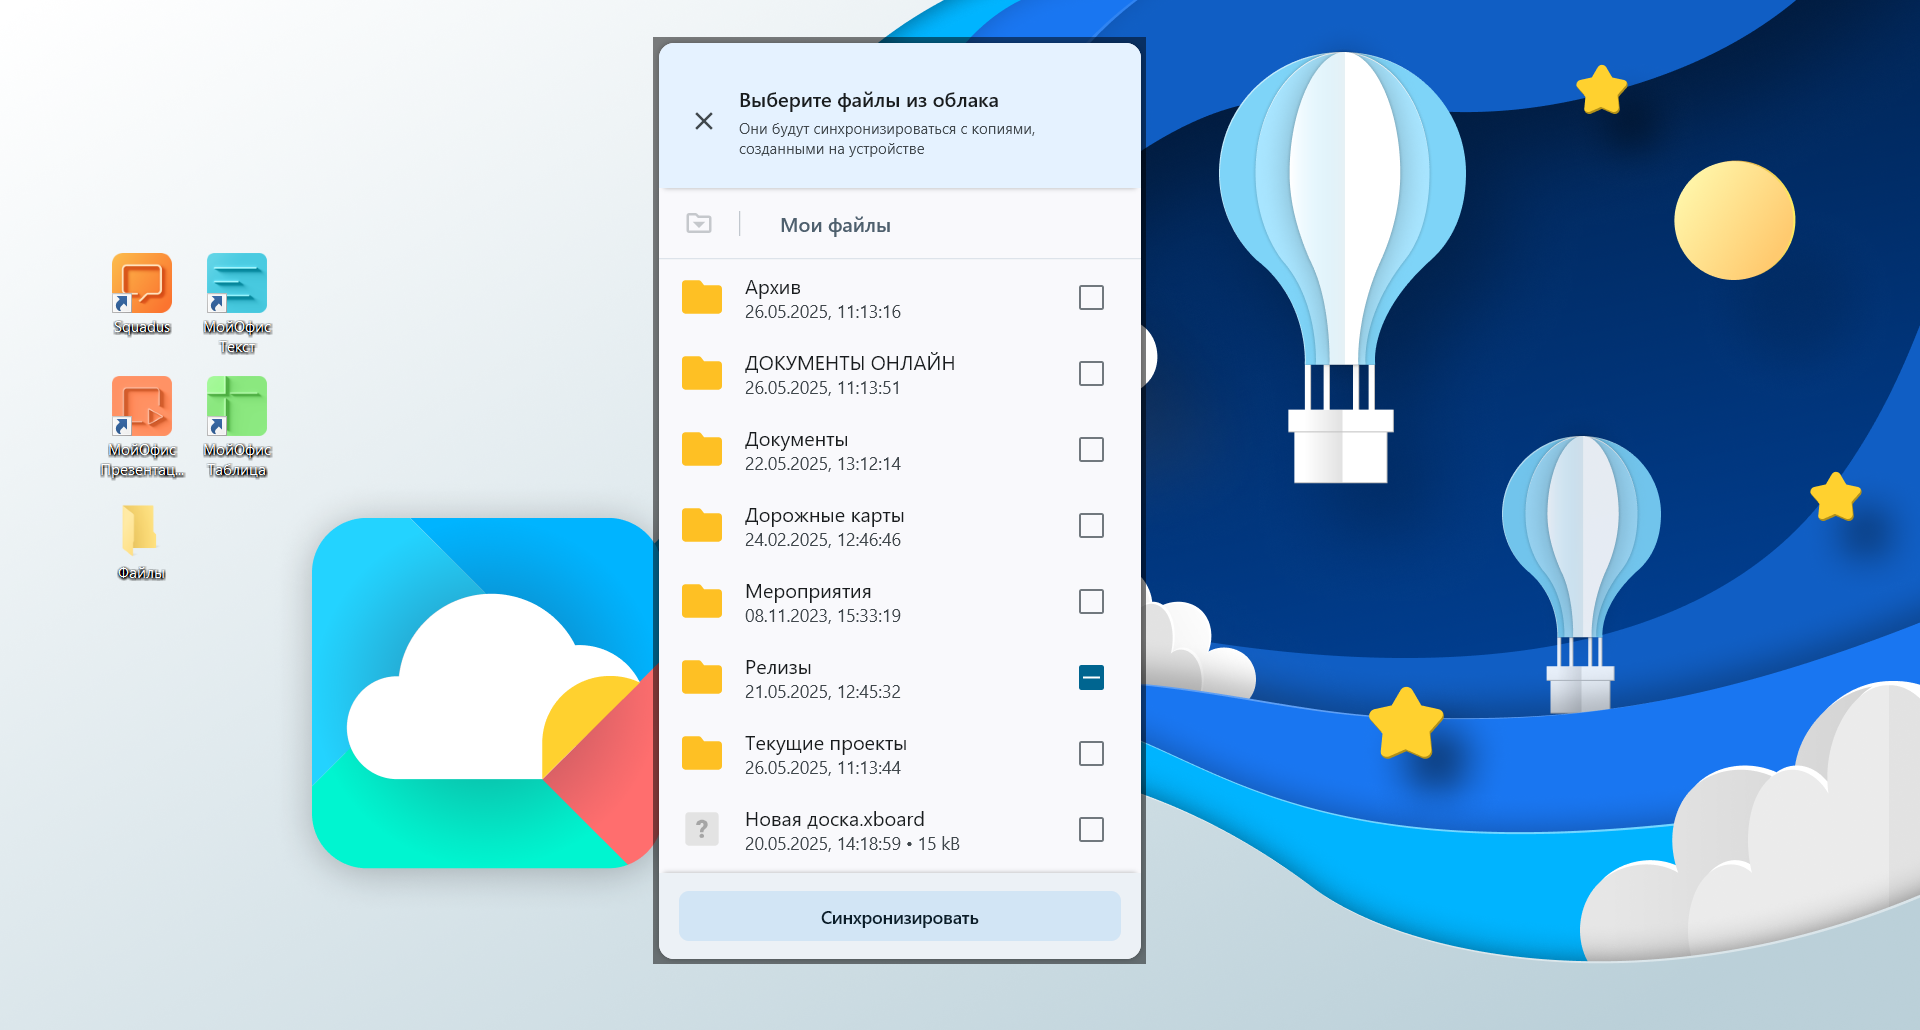The width and height of the screenshot is (1920, 1030).
Task: Click the large cloud app logo
Action: [484, 692]
